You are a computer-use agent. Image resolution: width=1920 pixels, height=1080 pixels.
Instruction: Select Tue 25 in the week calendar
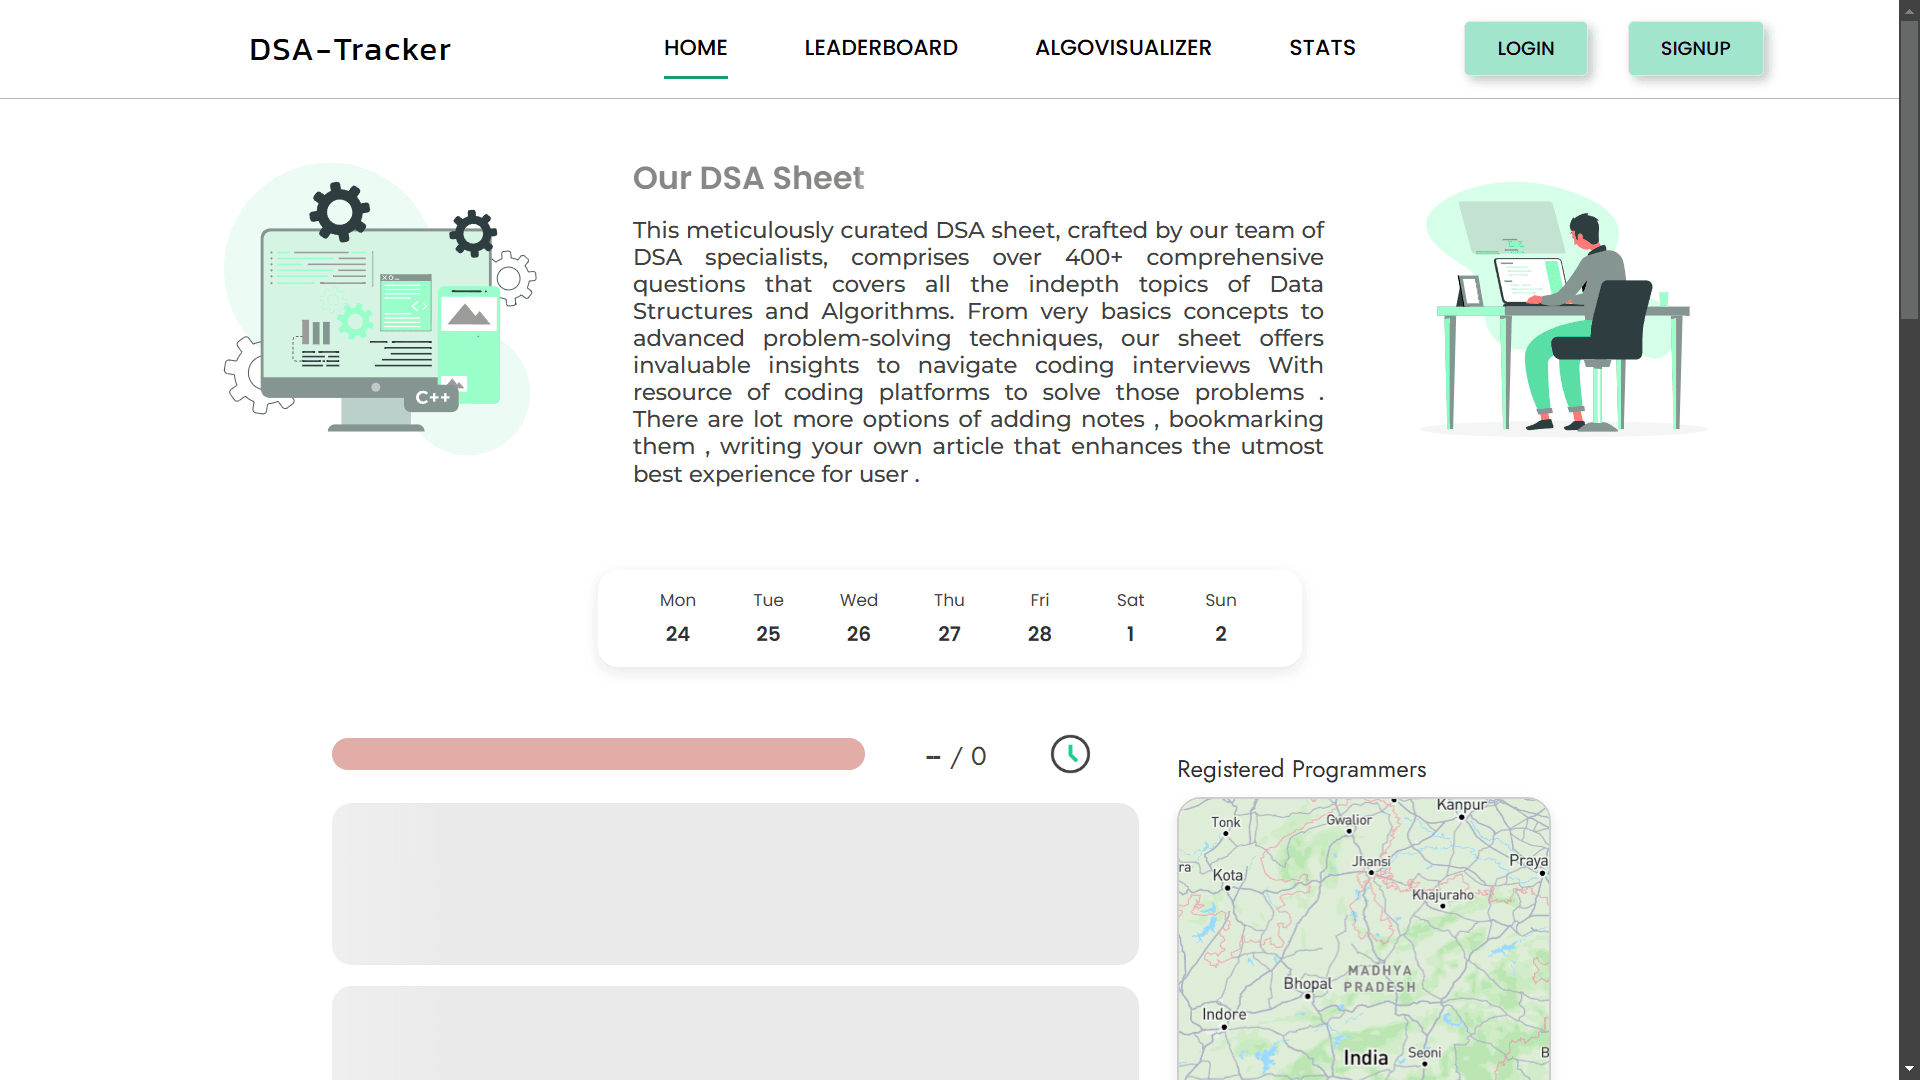pyautogui.click(x=768, y=618)
